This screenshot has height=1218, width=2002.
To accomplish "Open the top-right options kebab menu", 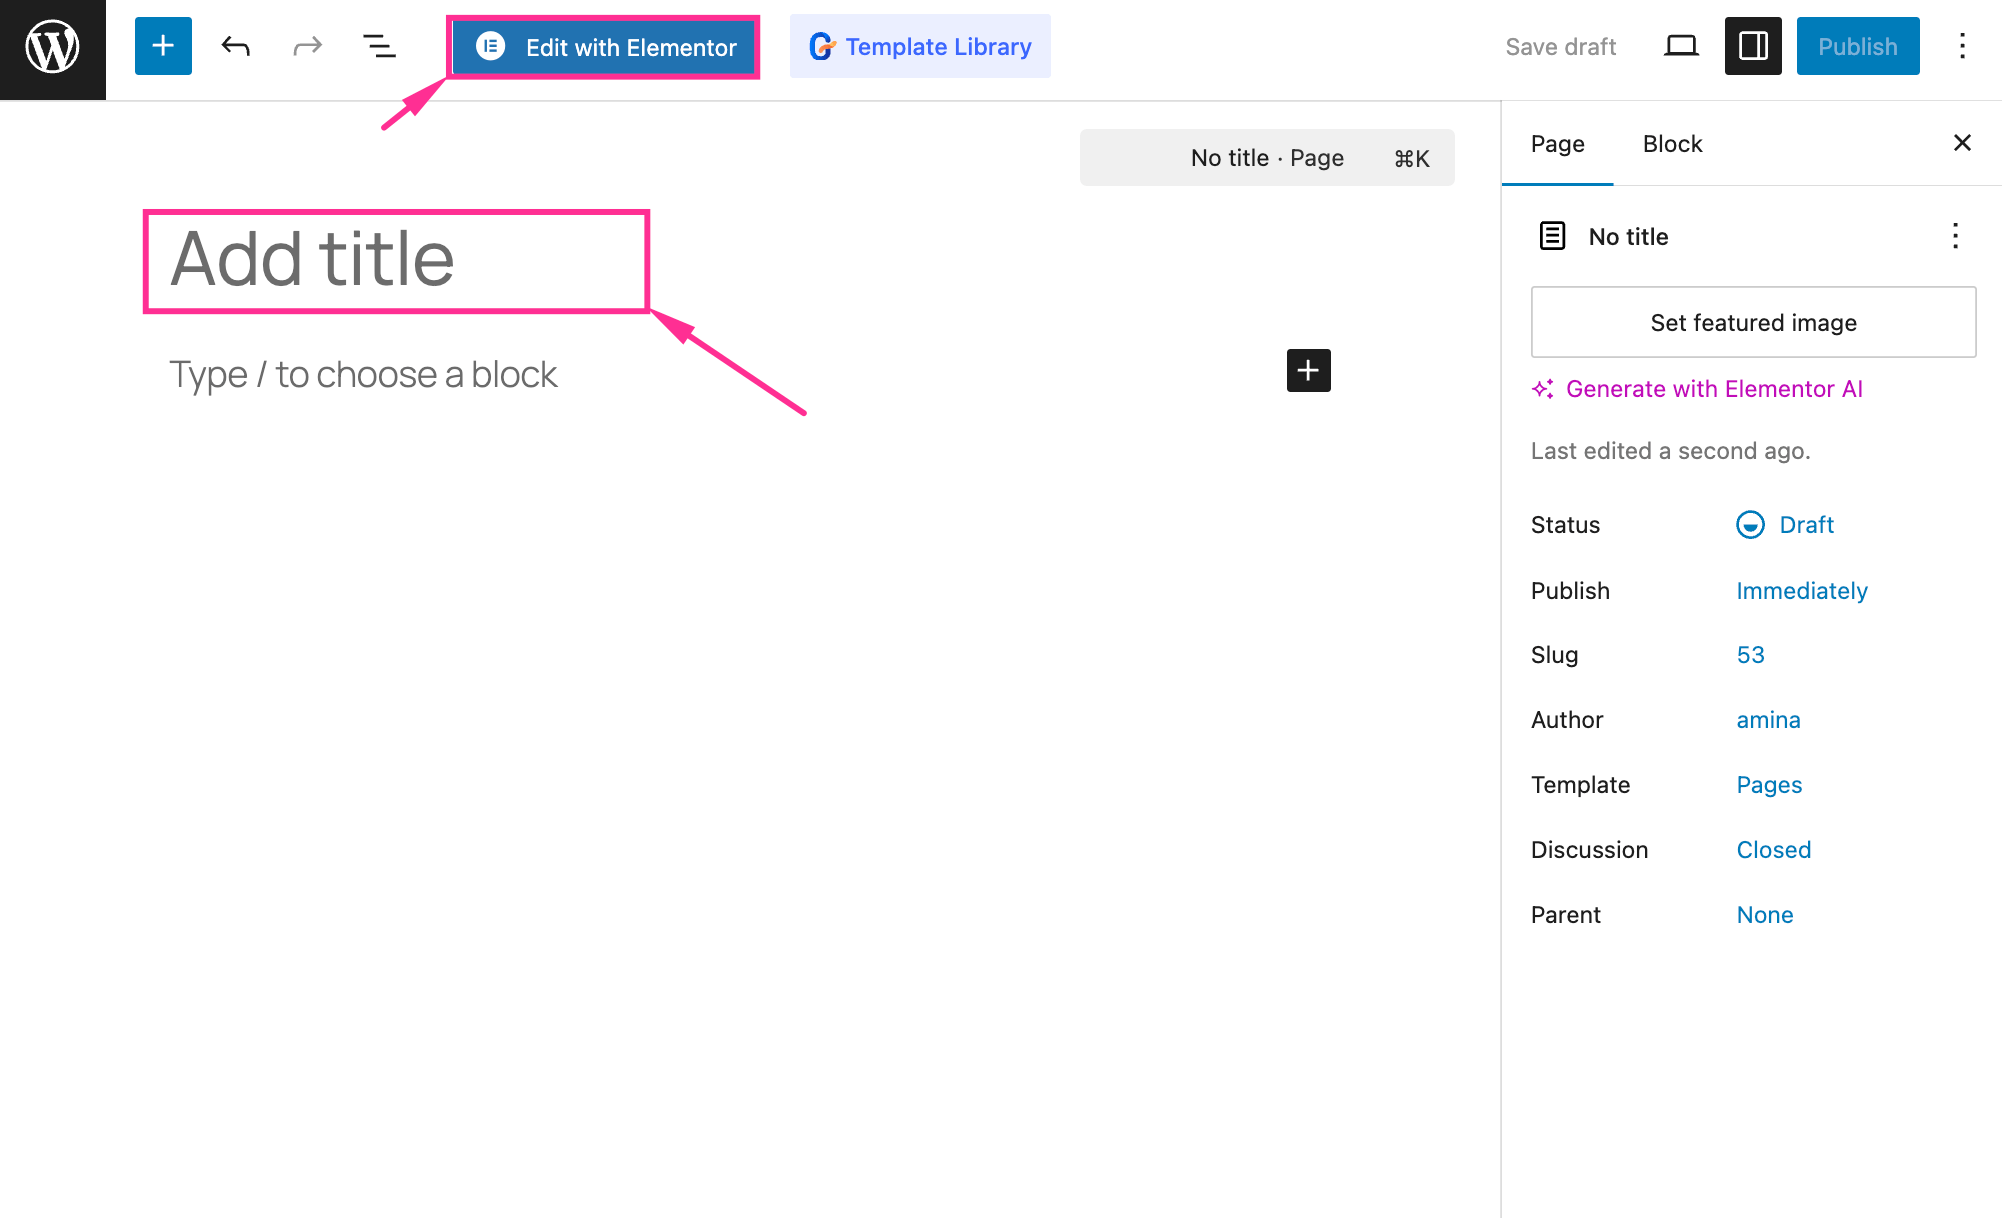I will pos(1962,46).
